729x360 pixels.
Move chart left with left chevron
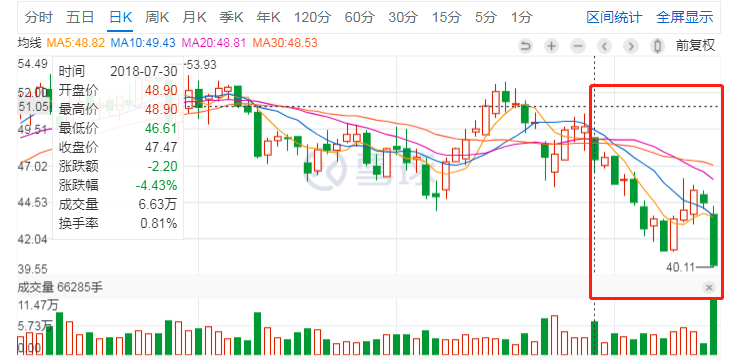[604, 46]
